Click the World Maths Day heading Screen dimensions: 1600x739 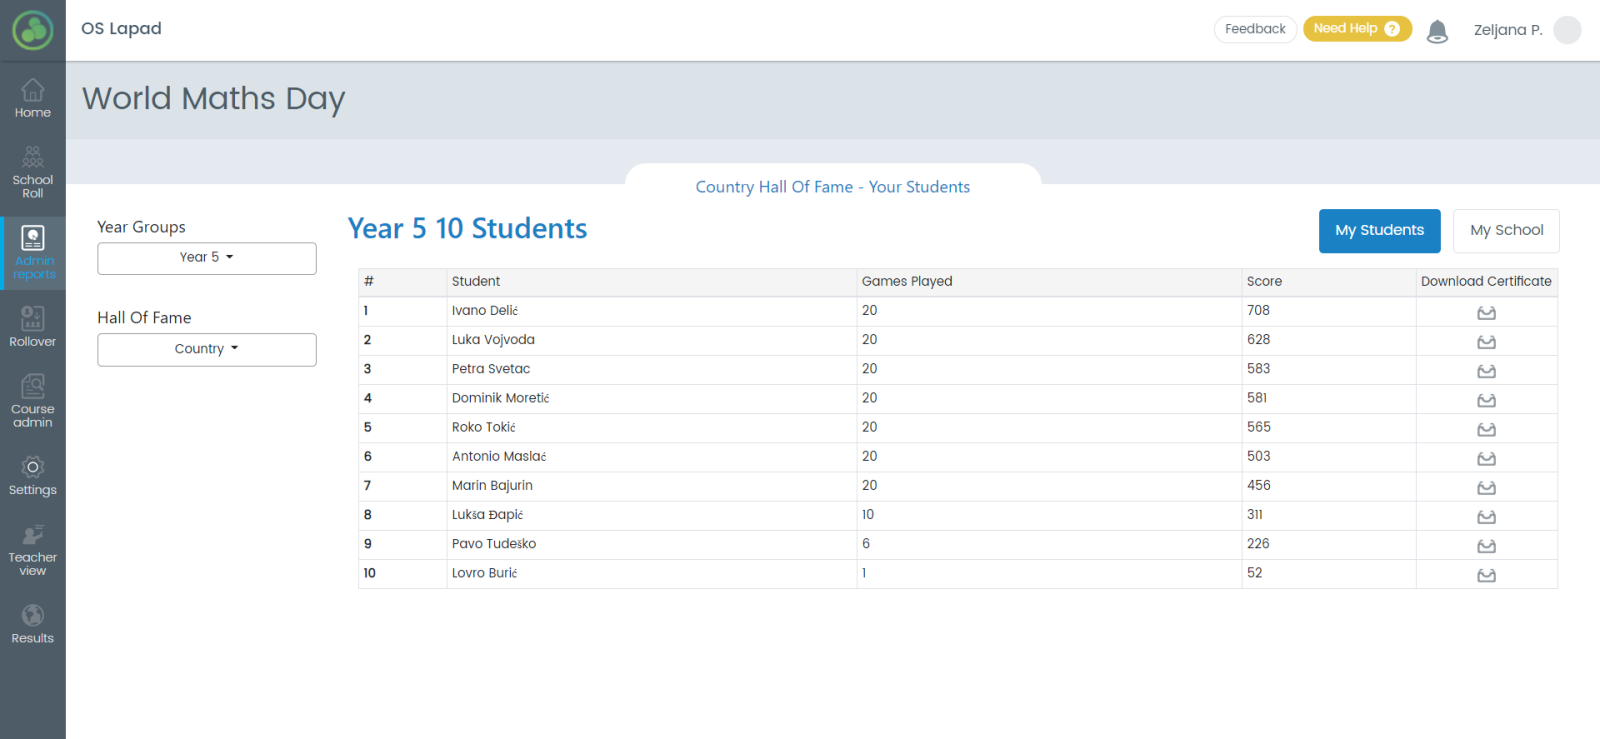[x=213, y=99]
